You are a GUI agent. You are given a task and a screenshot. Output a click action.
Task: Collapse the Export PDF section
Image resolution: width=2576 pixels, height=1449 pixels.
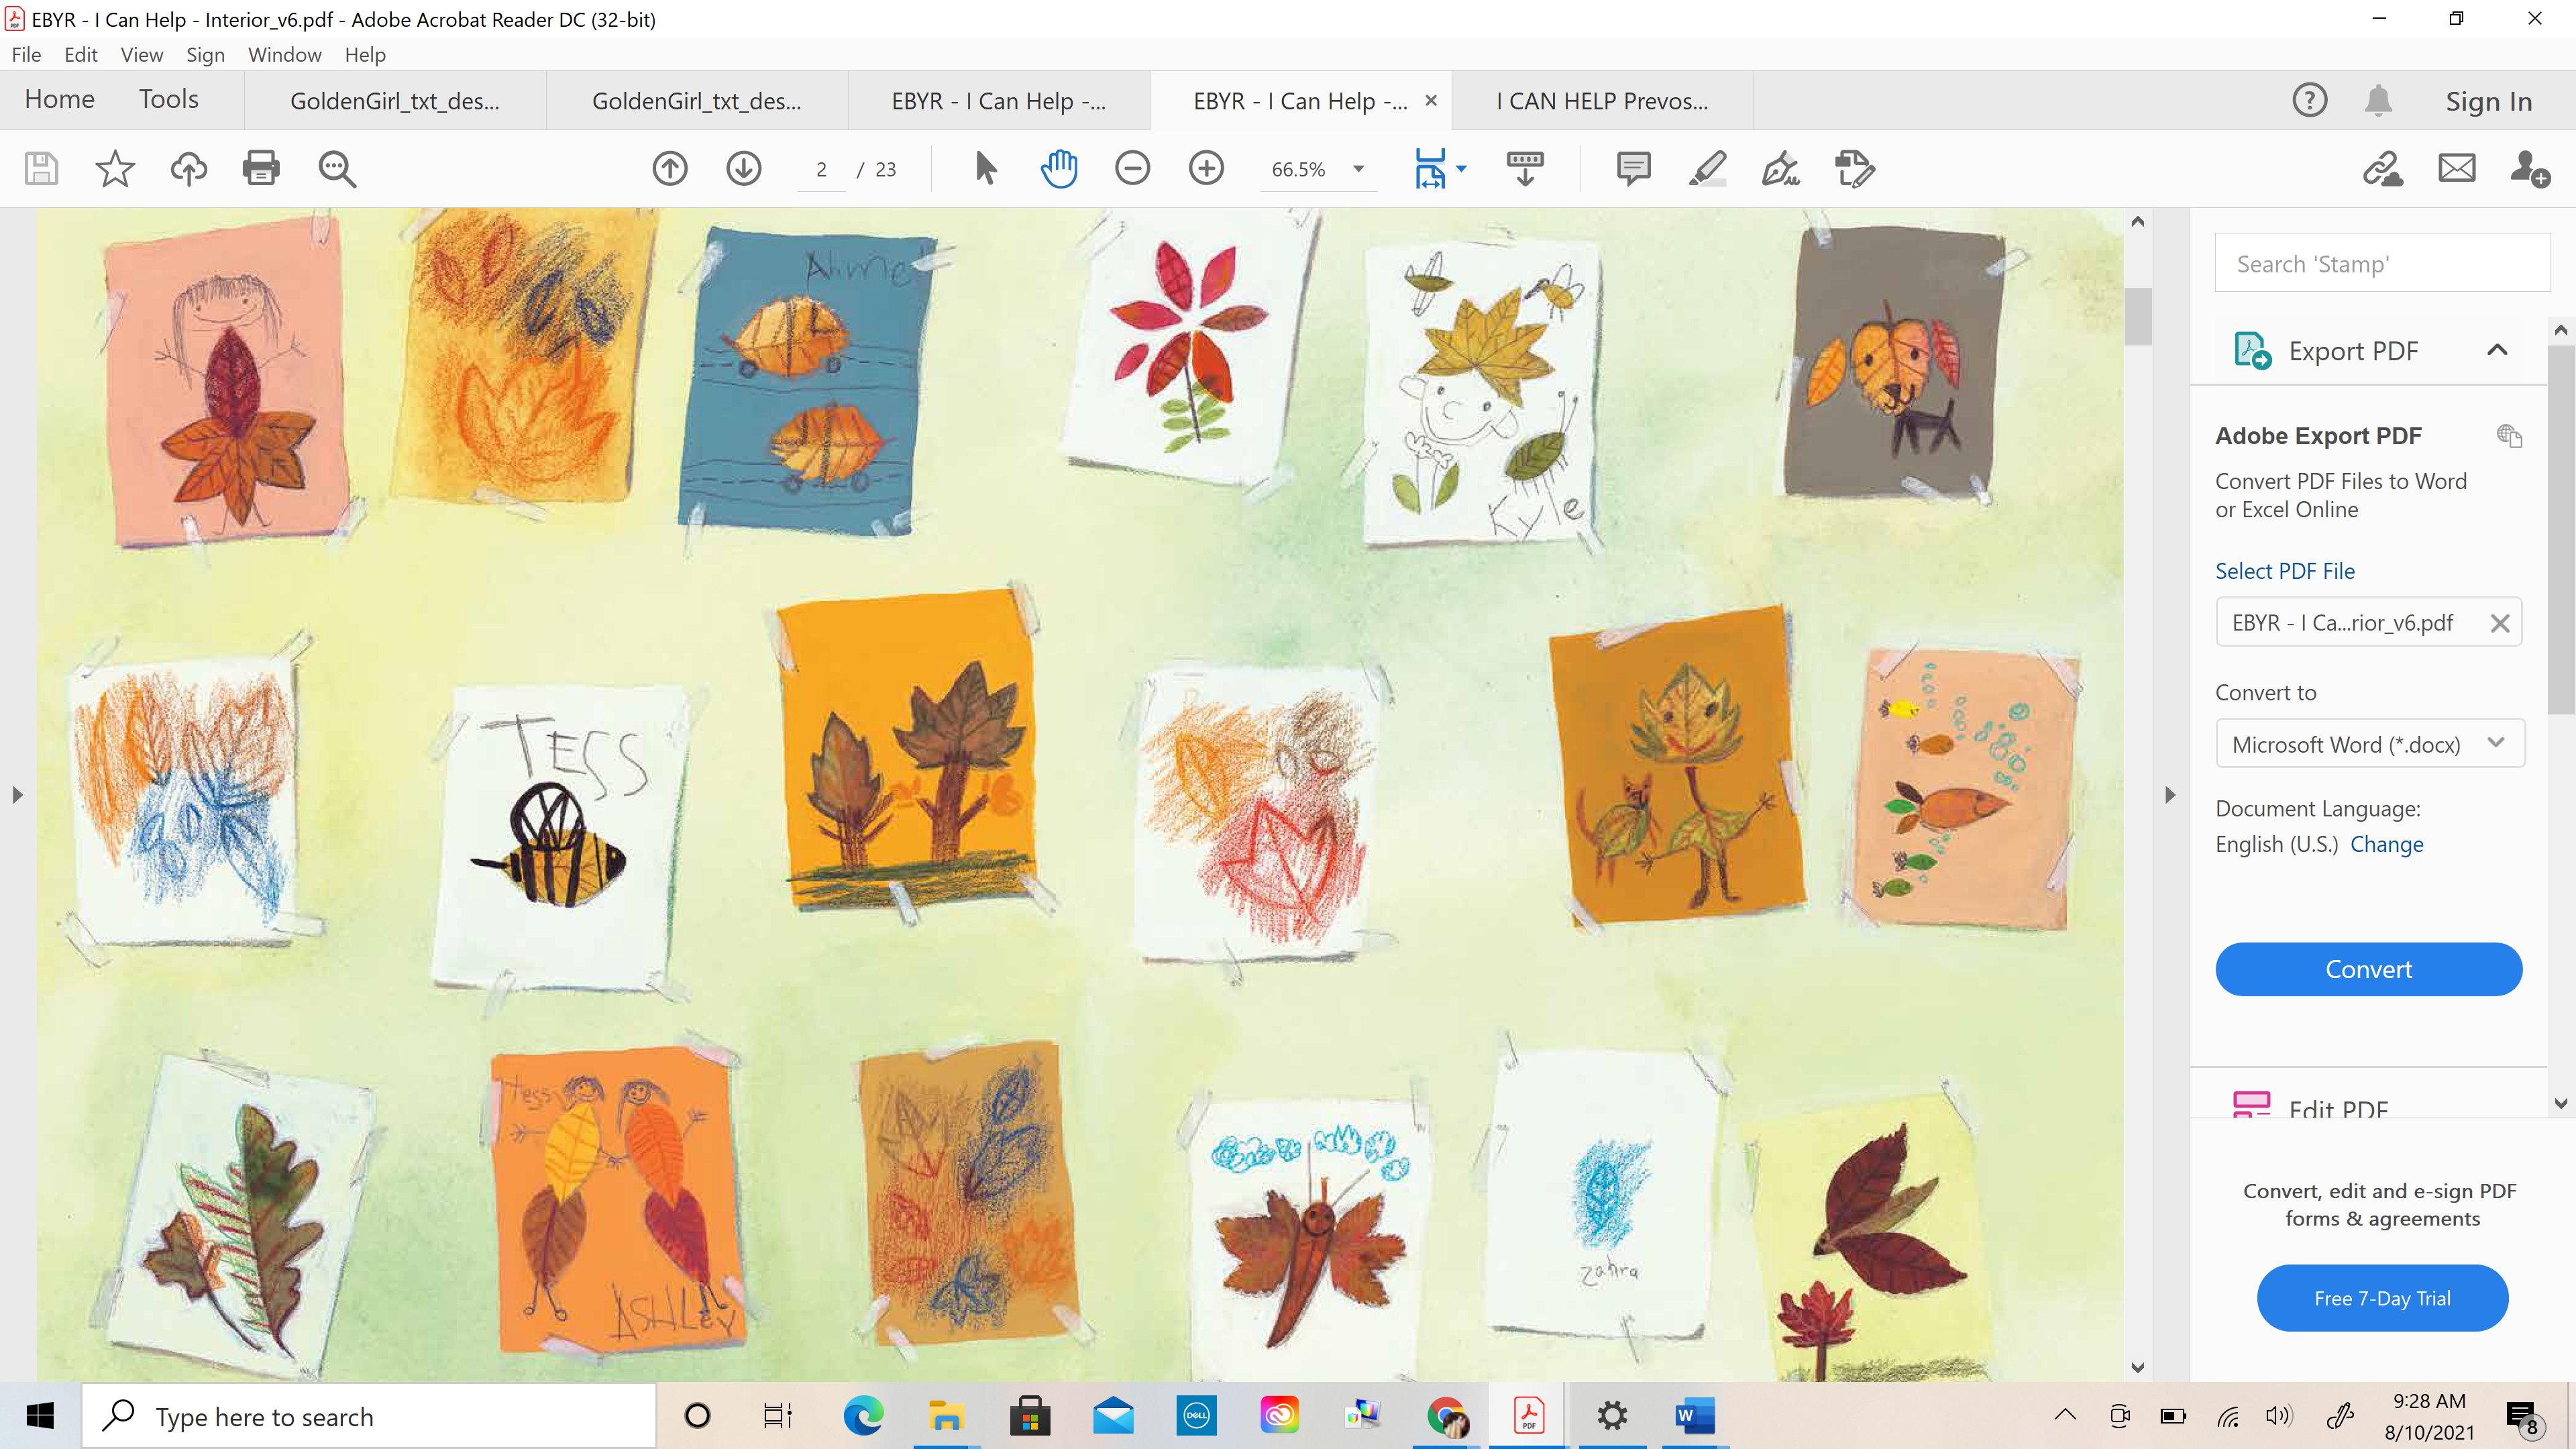coord(2496,350)
